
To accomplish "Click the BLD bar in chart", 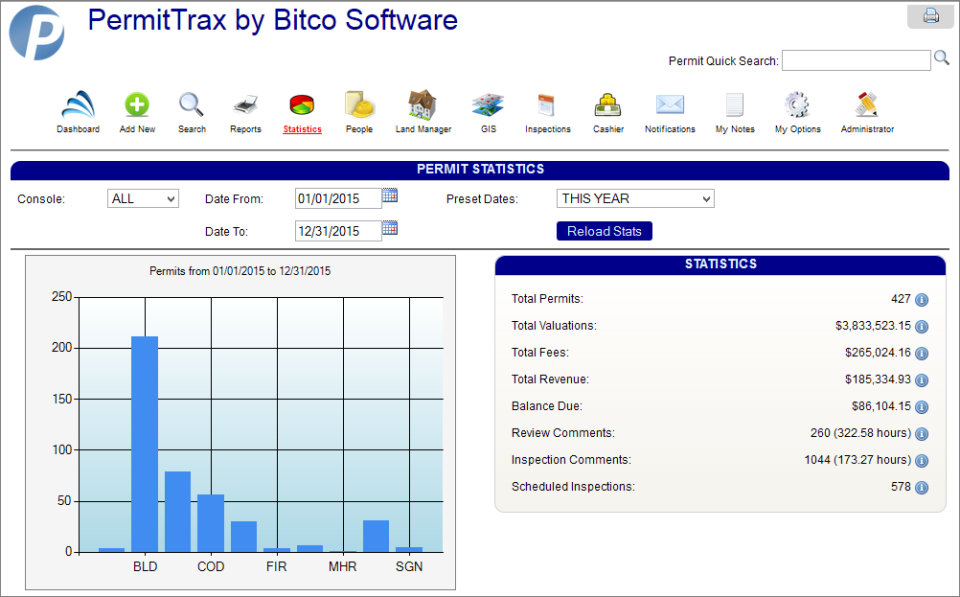I will [144, 444].
